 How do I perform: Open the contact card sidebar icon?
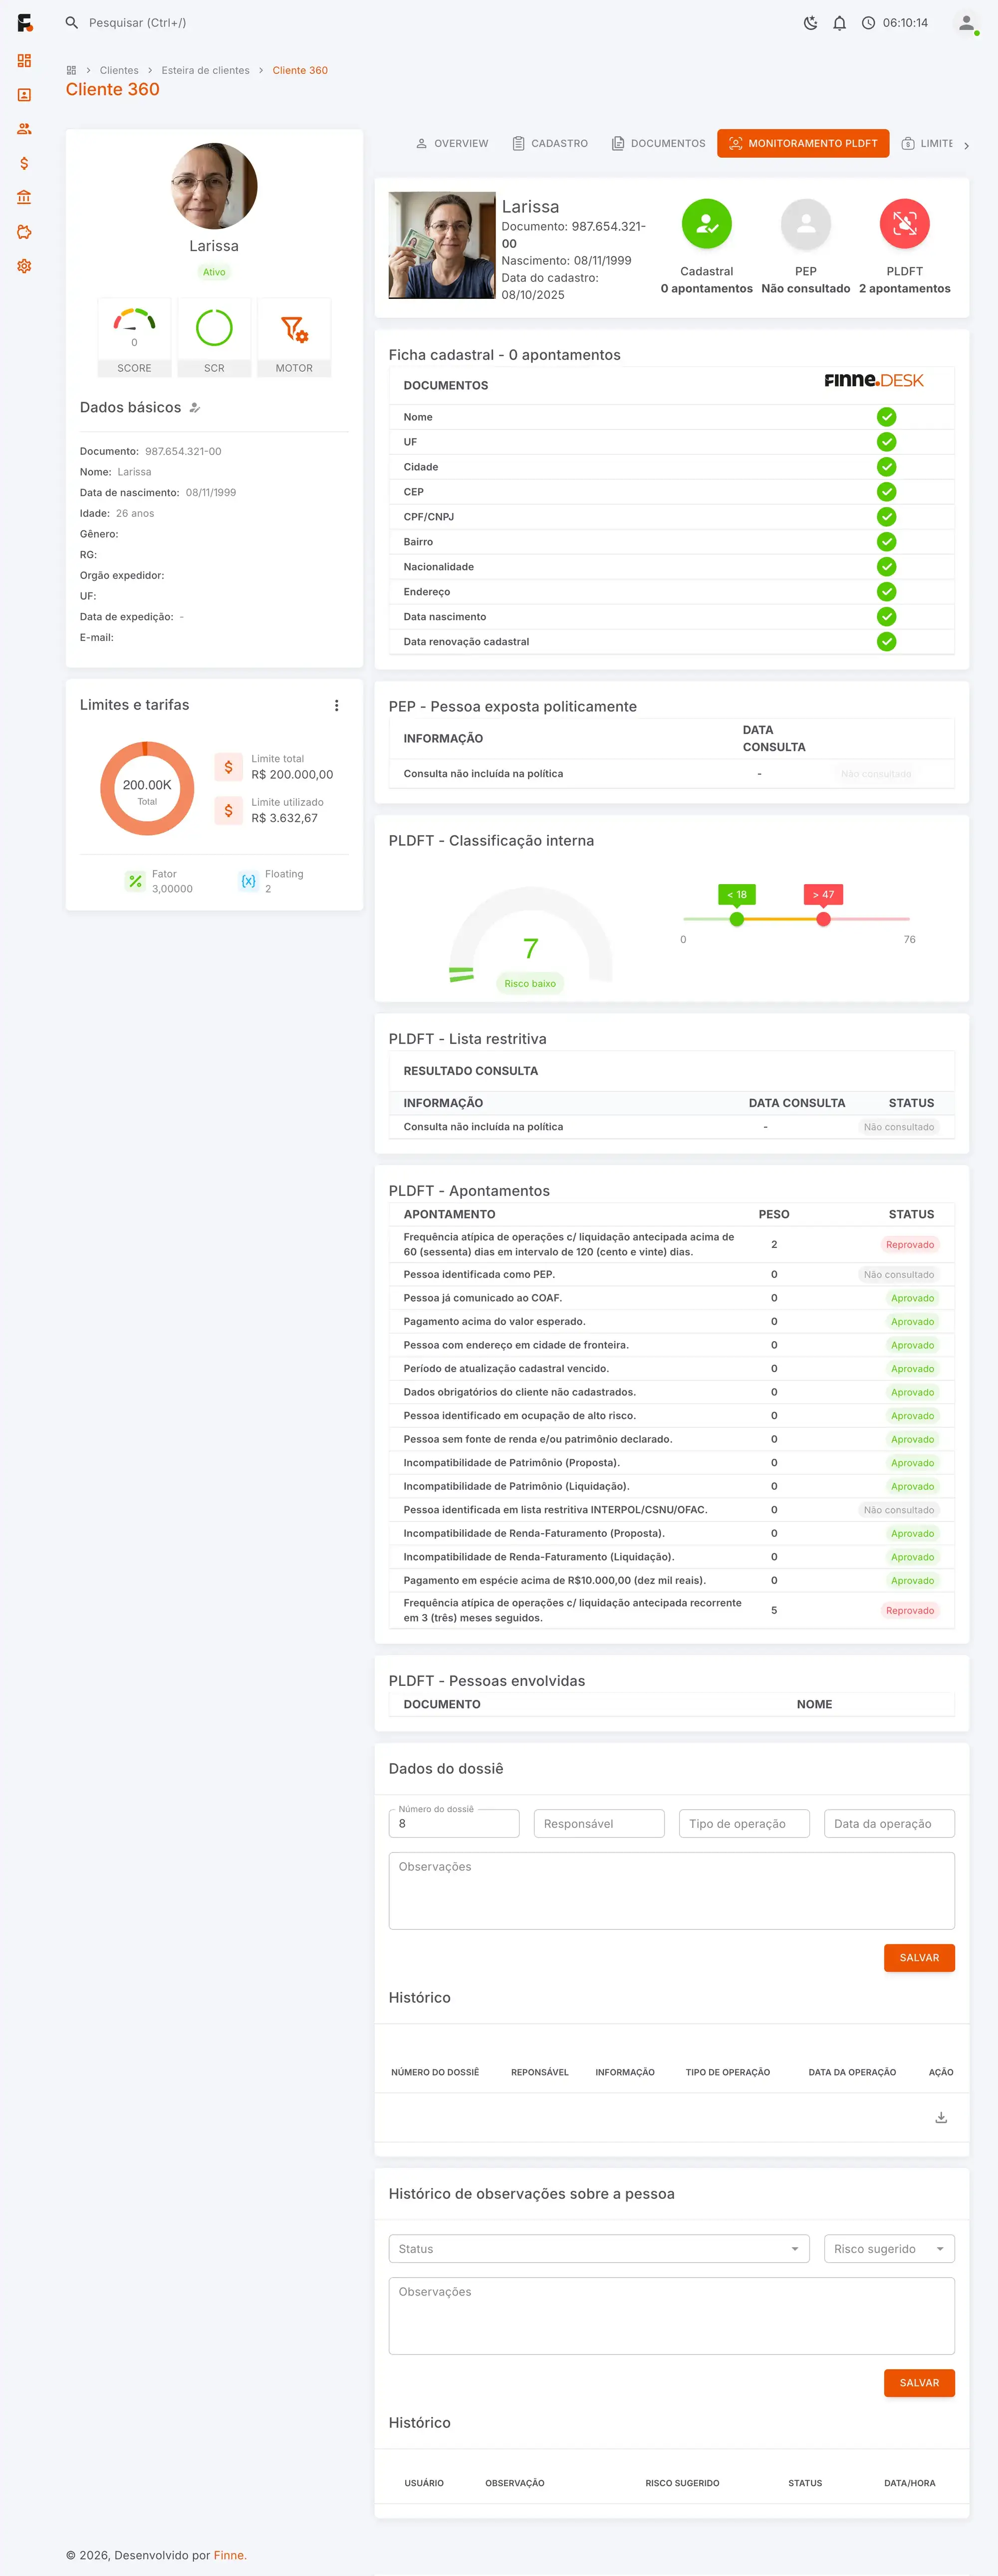point(24,95)
